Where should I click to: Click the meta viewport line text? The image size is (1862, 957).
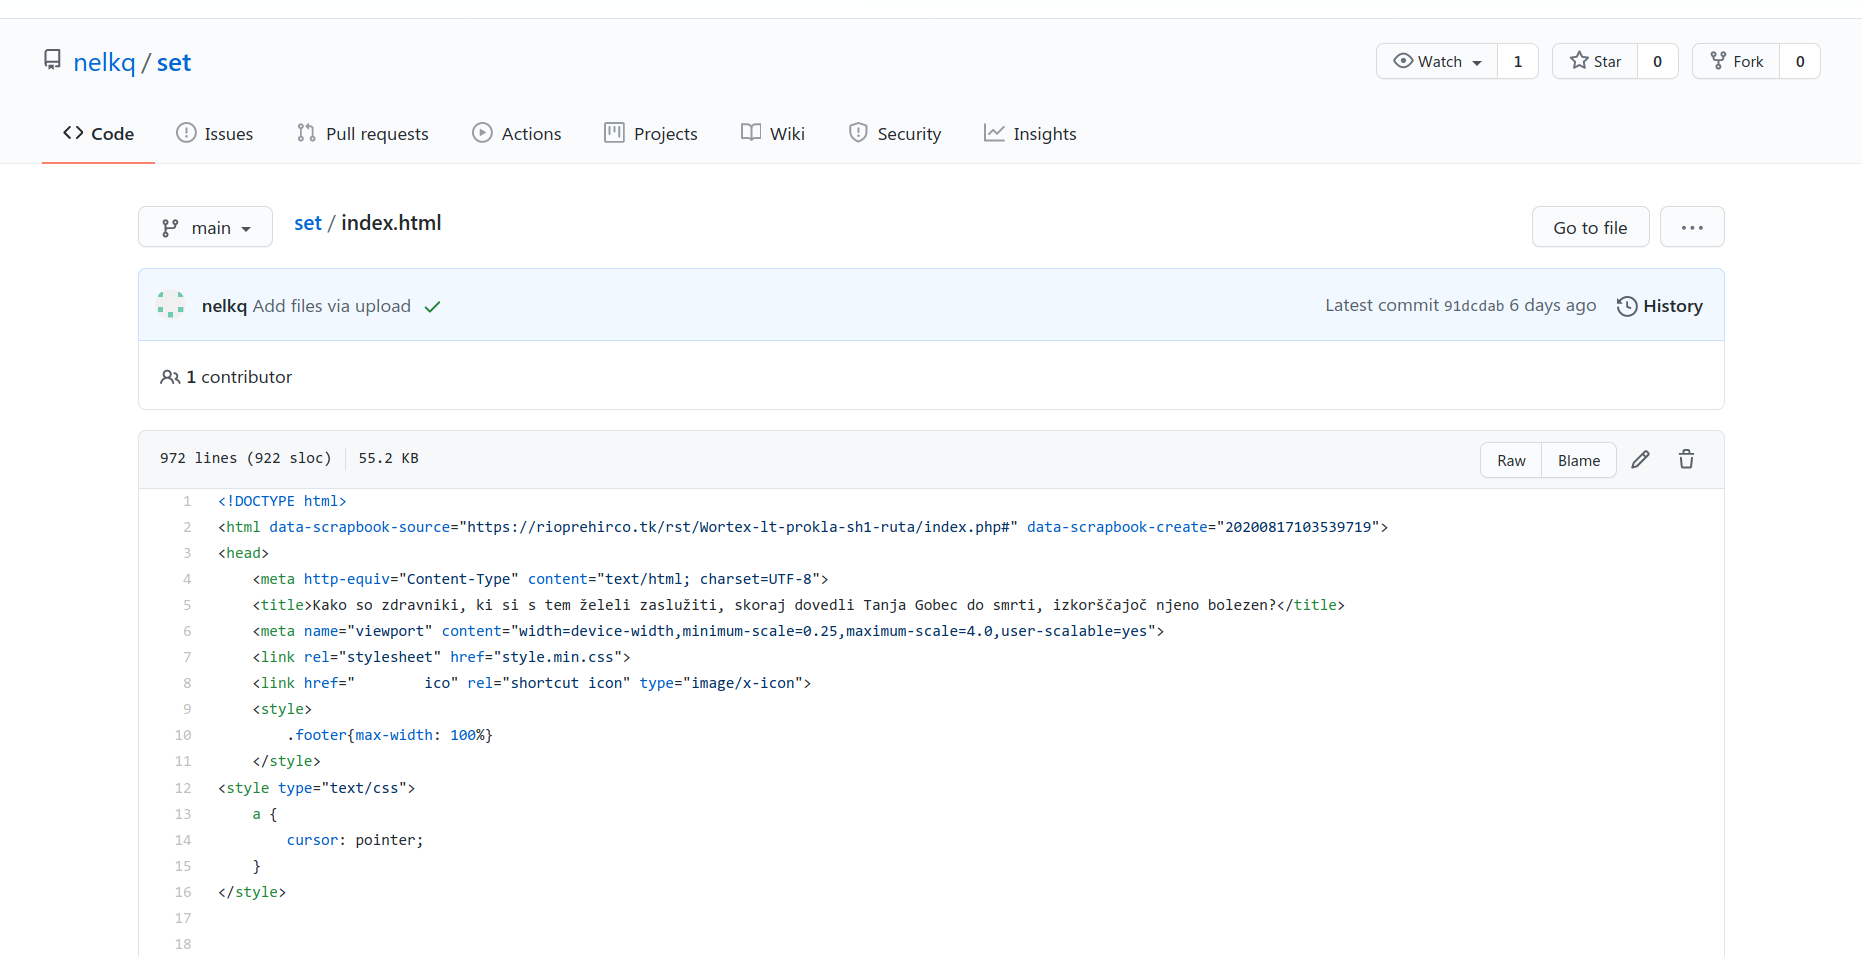click(708, 631)
